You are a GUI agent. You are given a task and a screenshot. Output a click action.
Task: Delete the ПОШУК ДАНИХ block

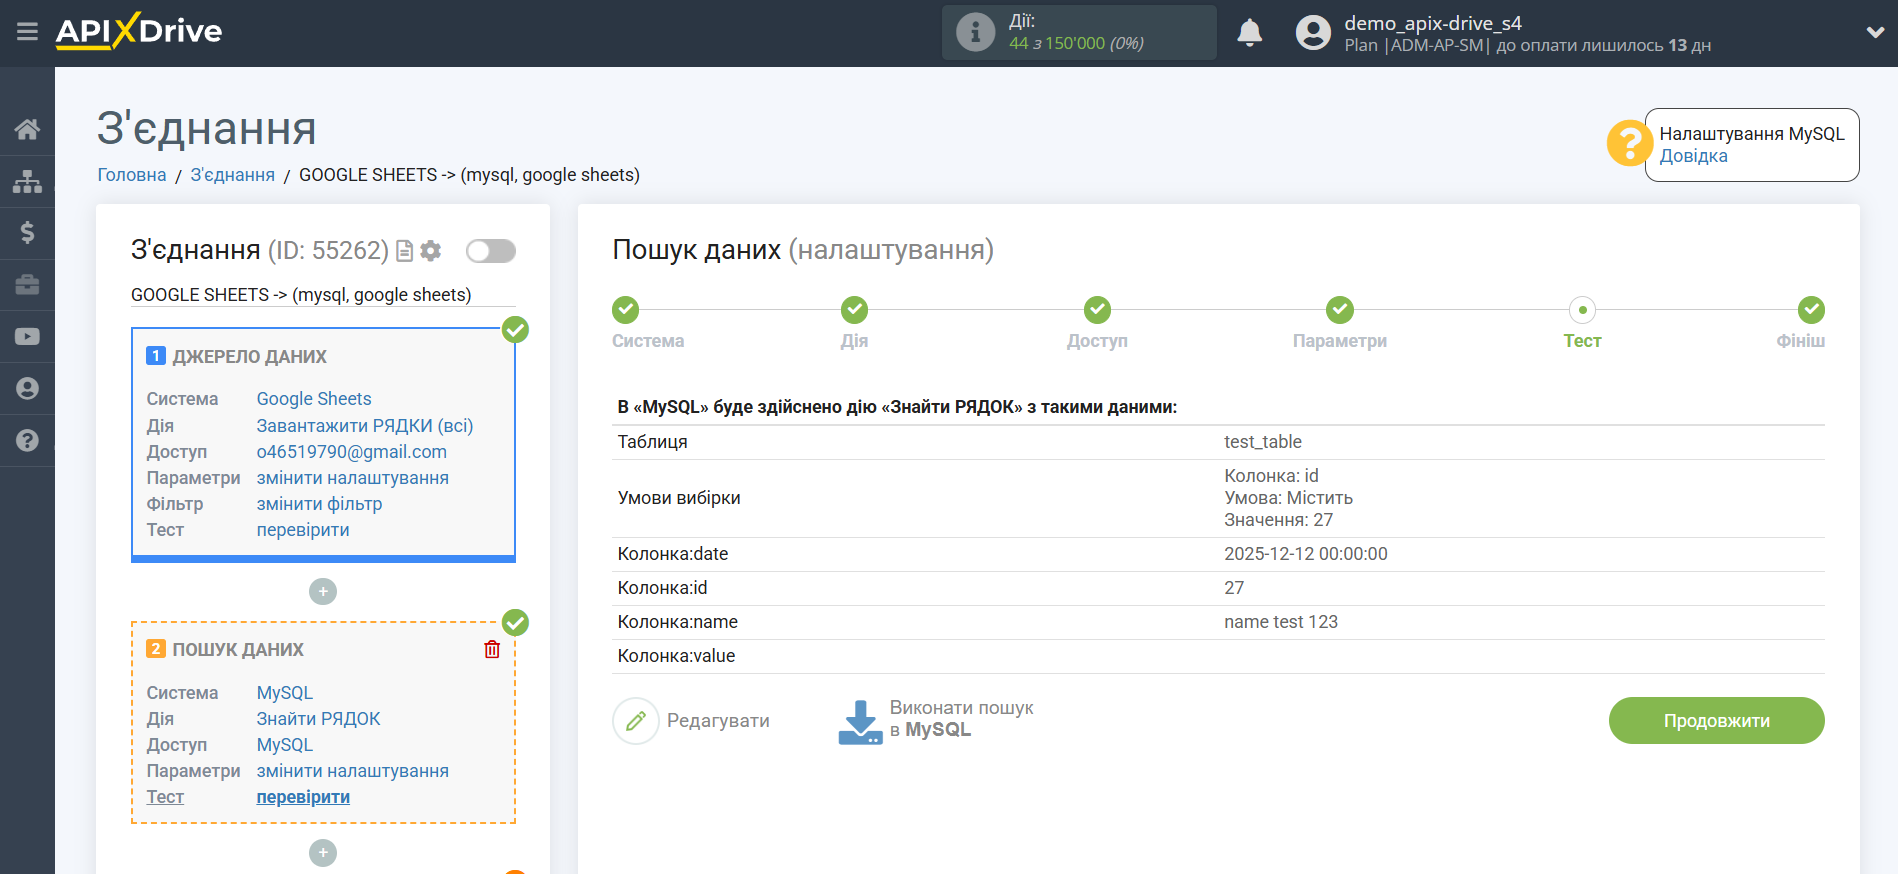point(492,650)
